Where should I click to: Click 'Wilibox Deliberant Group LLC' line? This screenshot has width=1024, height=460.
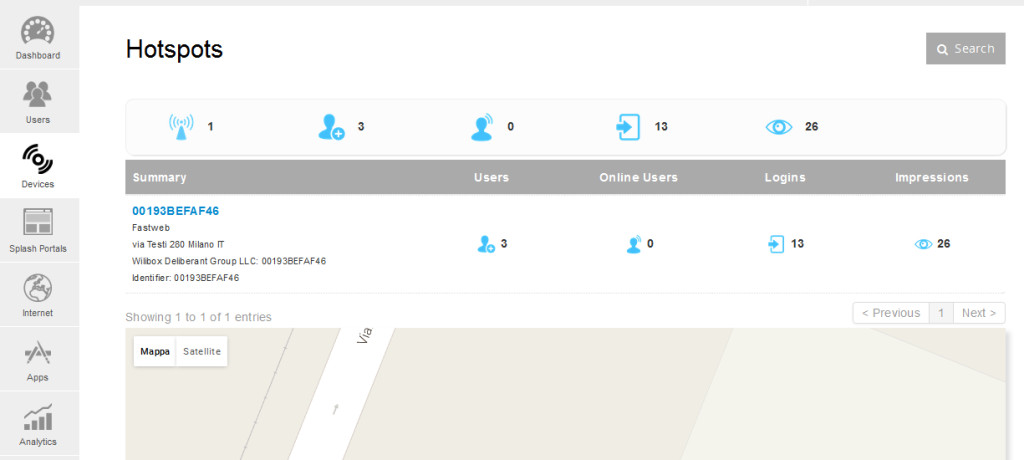coord(229,261)
